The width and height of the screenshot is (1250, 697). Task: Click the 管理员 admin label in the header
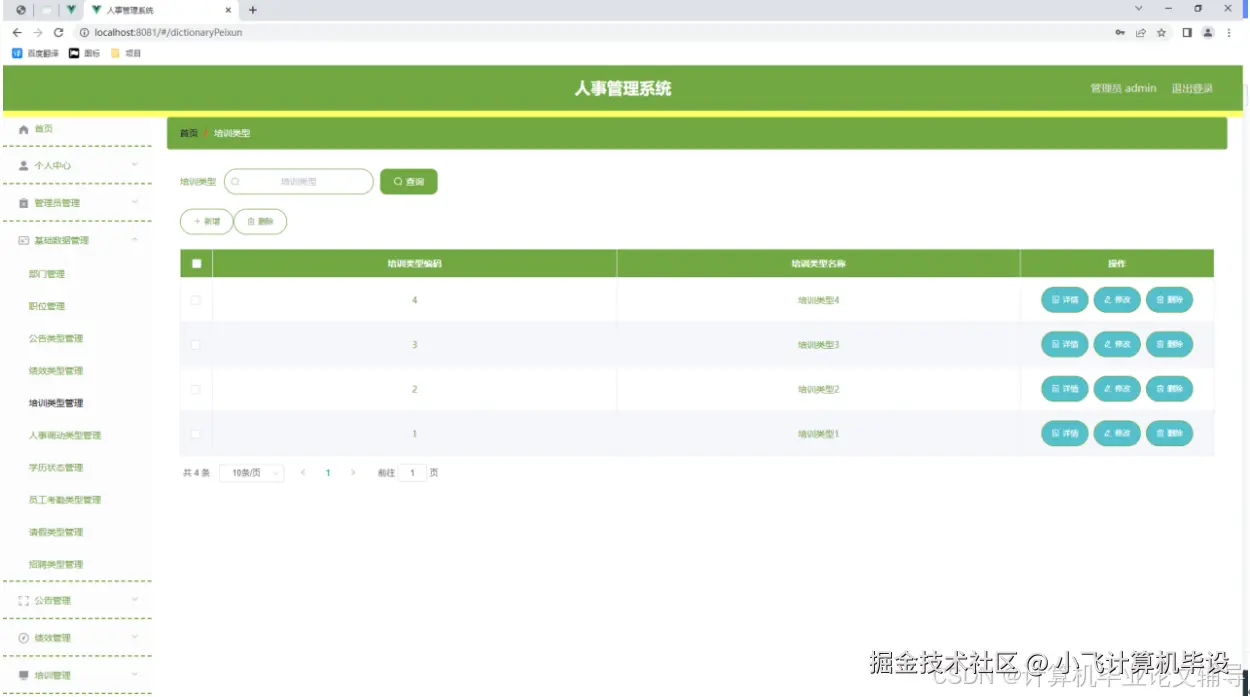pos(1123,89)
